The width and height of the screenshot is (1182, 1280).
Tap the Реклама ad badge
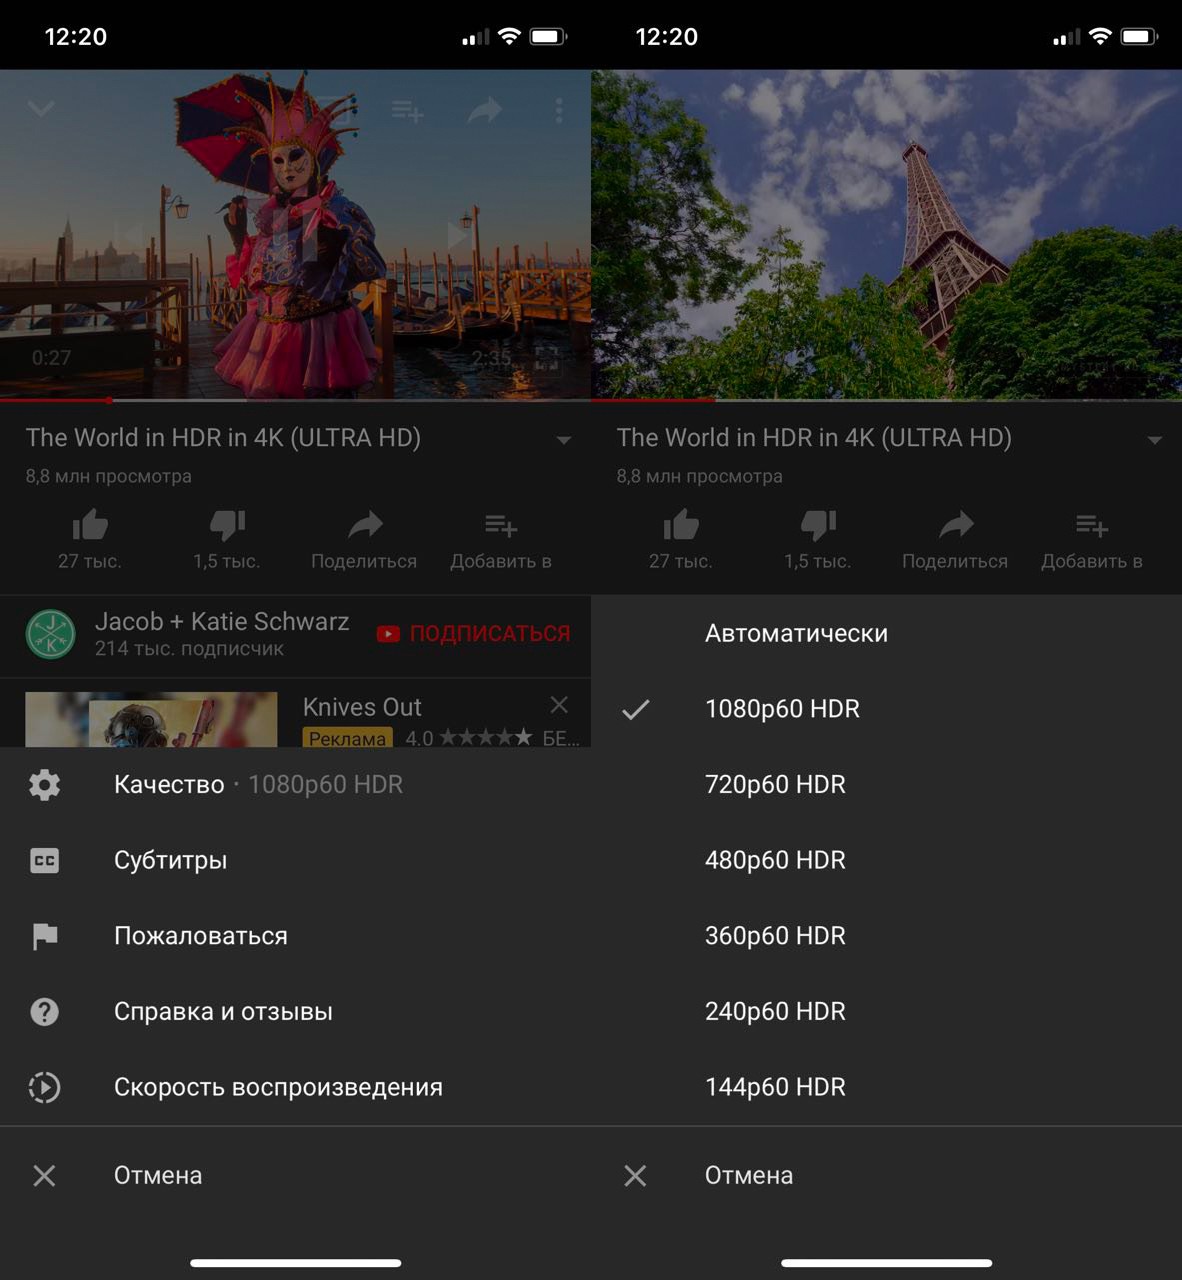347,738
